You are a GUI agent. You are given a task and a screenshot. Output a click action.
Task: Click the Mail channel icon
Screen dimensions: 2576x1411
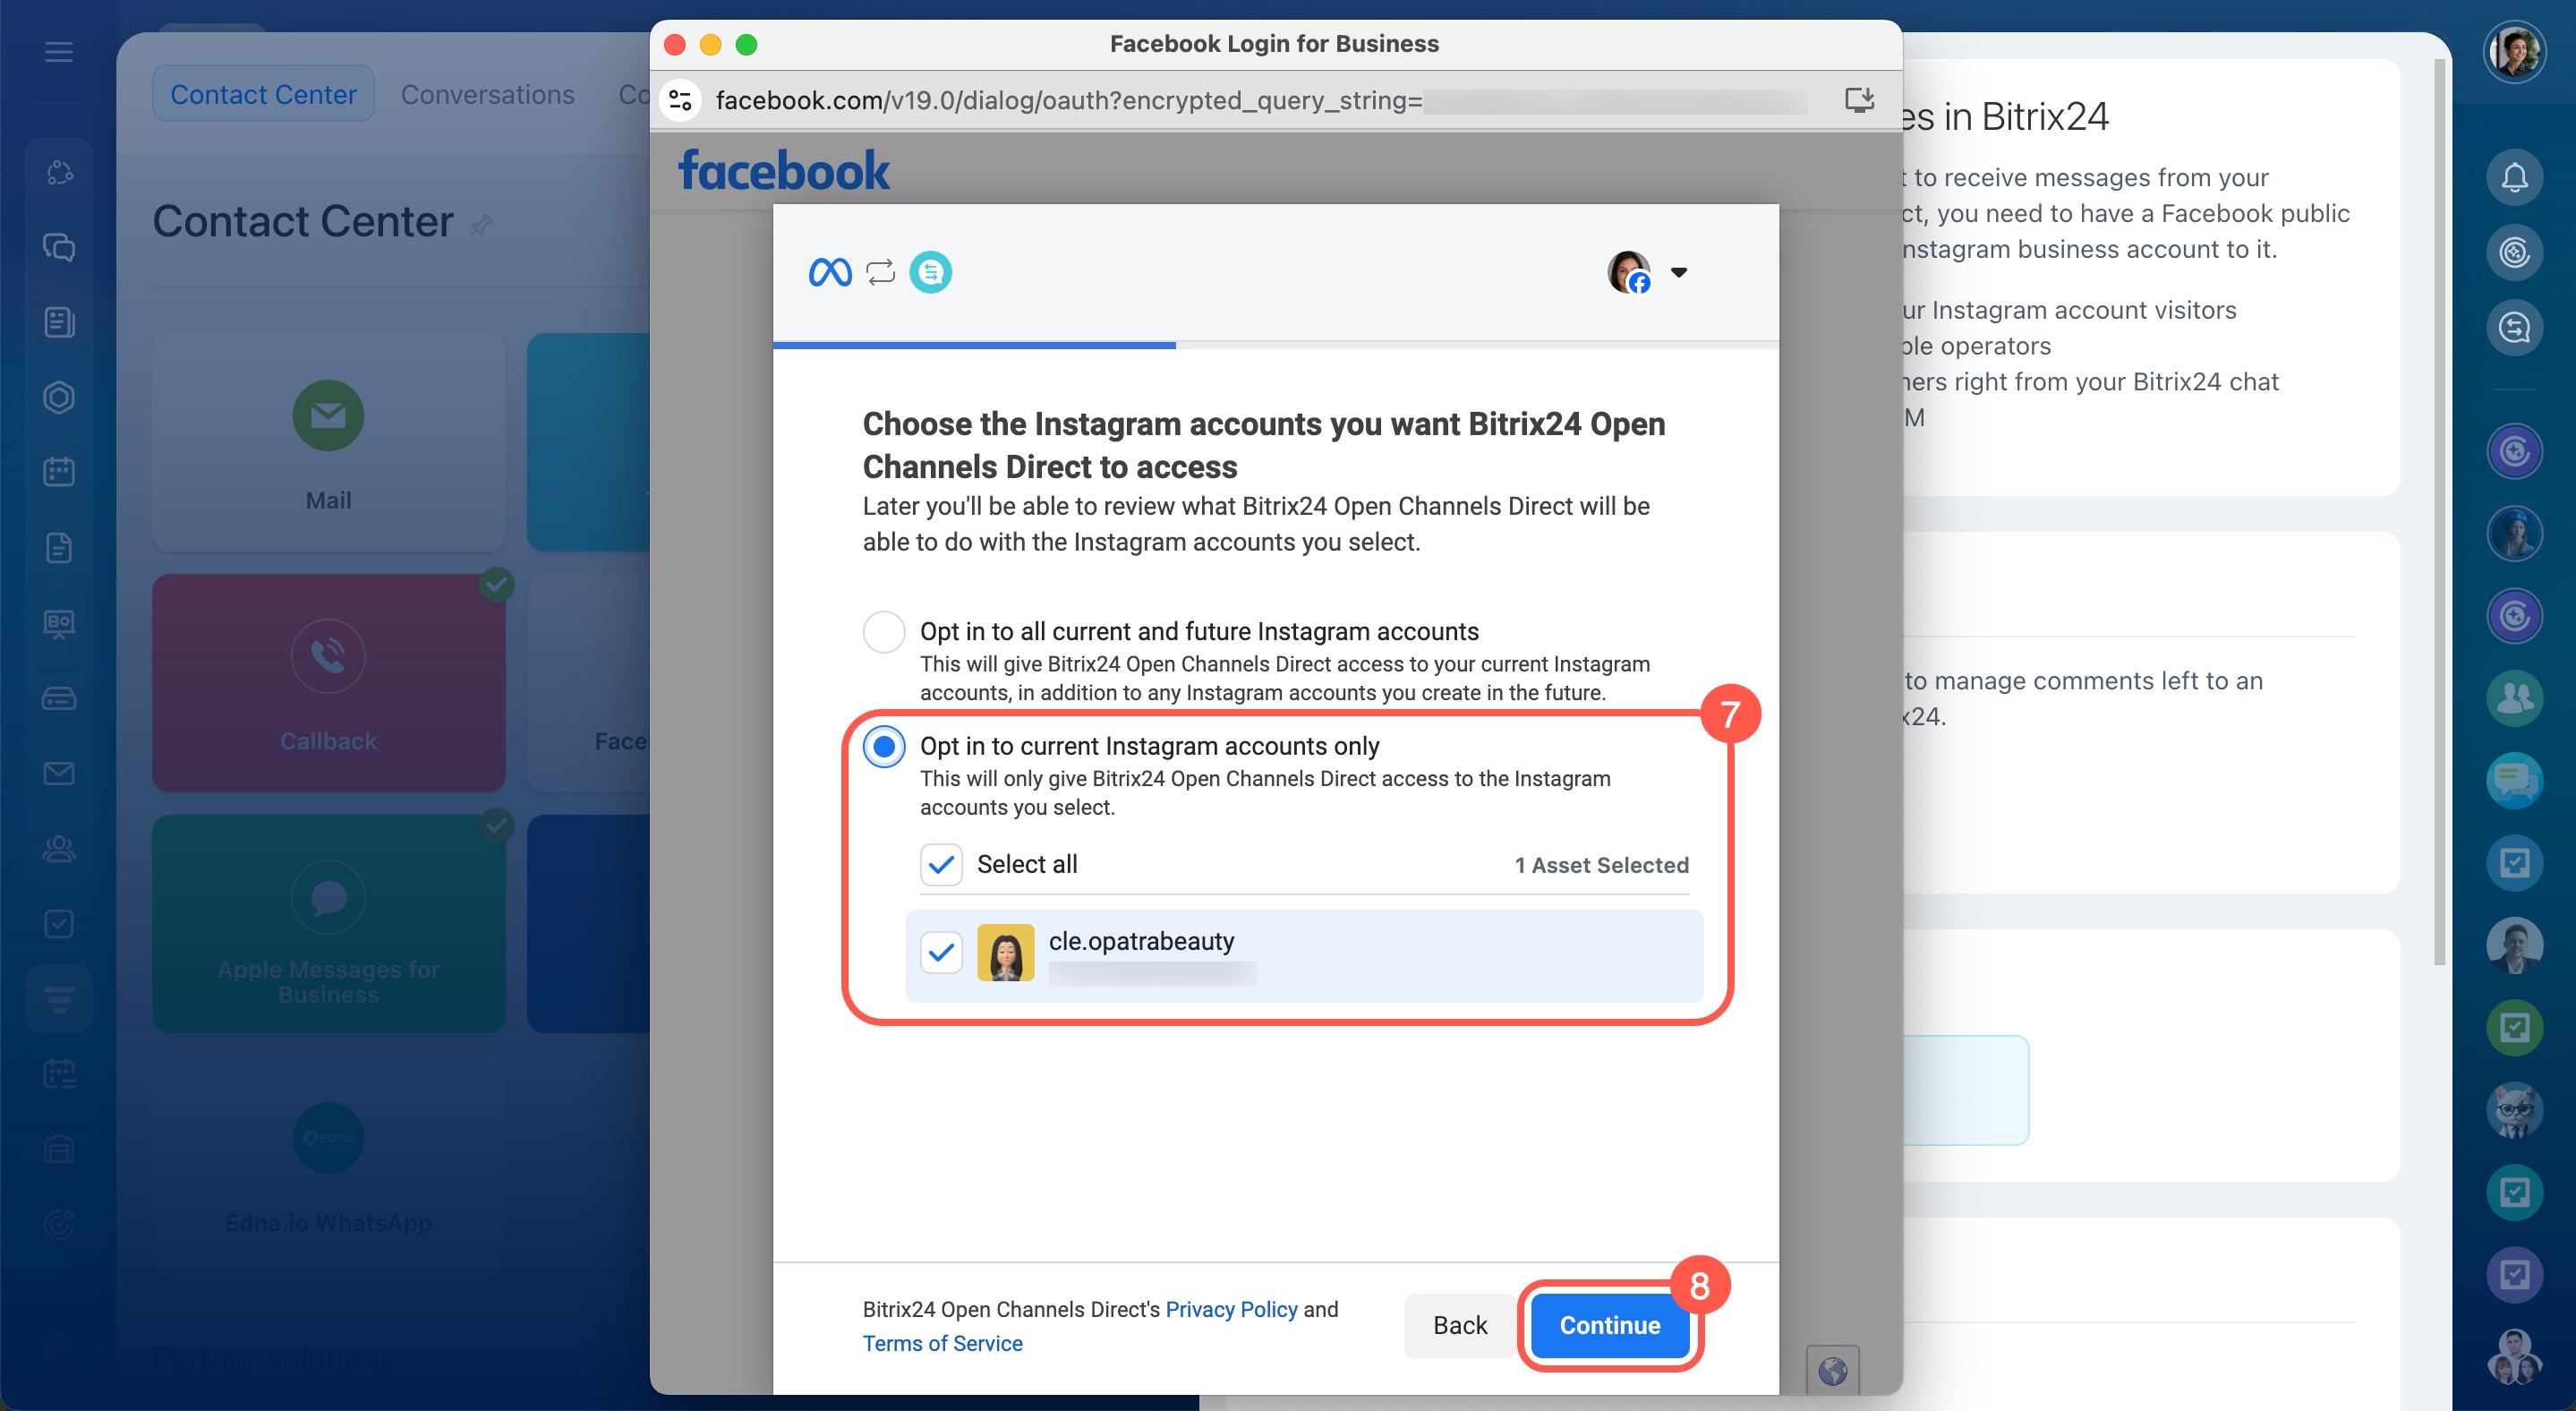[328, 415]
